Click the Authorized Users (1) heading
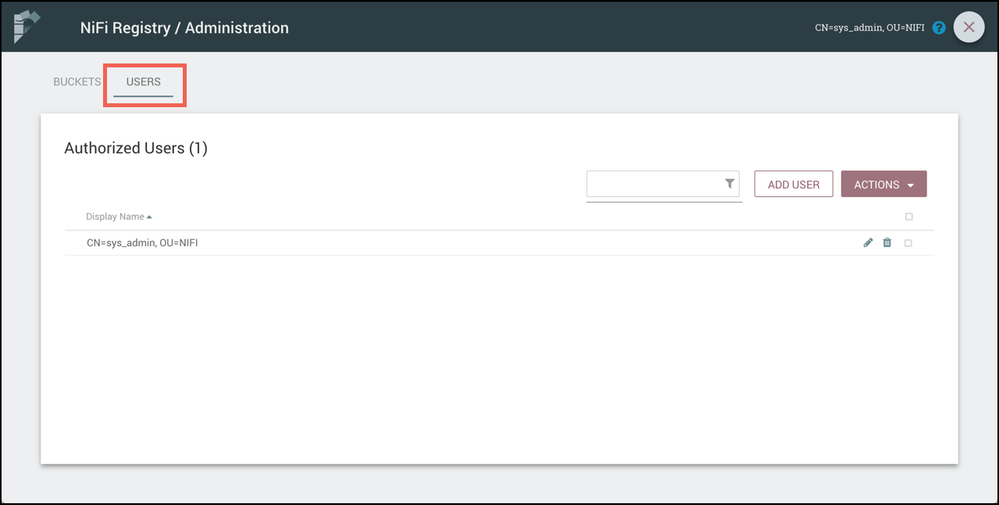 click(x=135, y=148)
